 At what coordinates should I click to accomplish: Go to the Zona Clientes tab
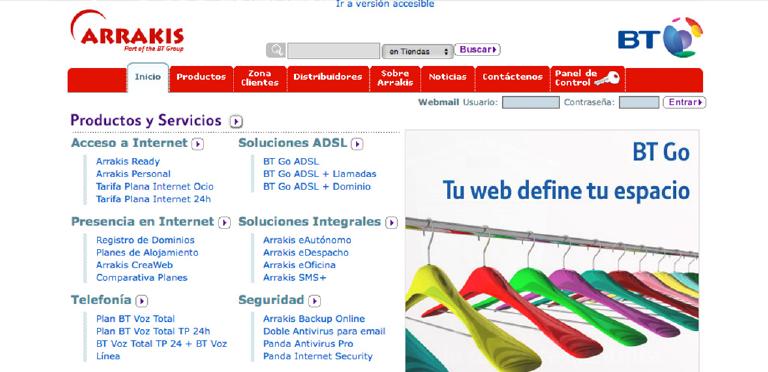point(260,79)
